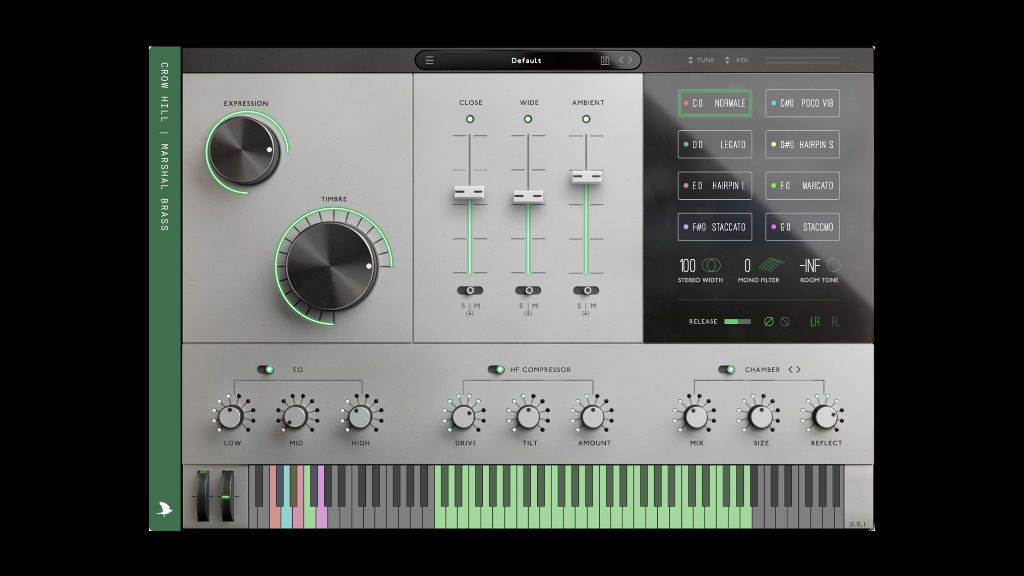The height and width of the screenshot is (576, 1024).
Task: Click the EQ HIGH knob
Action: 360,417
